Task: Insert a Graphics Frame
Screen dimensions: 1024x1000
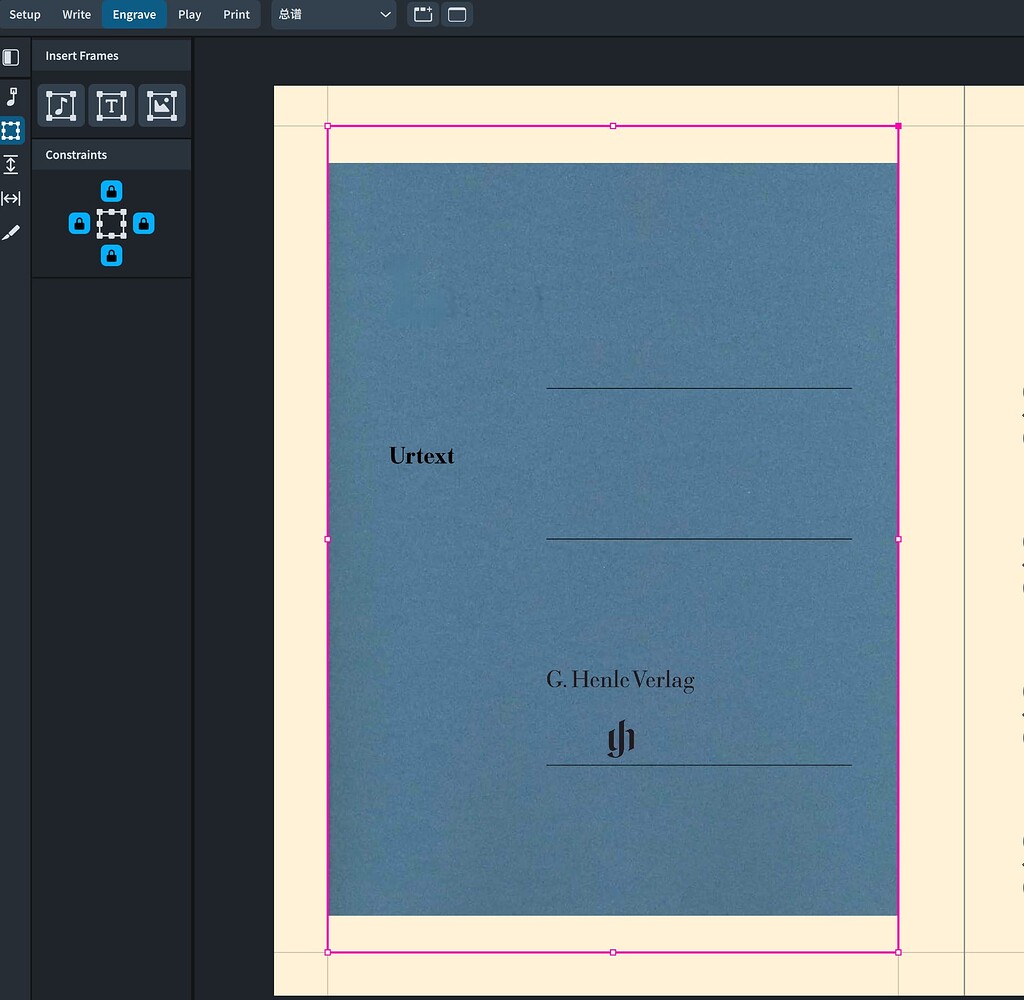Action: 162,105
